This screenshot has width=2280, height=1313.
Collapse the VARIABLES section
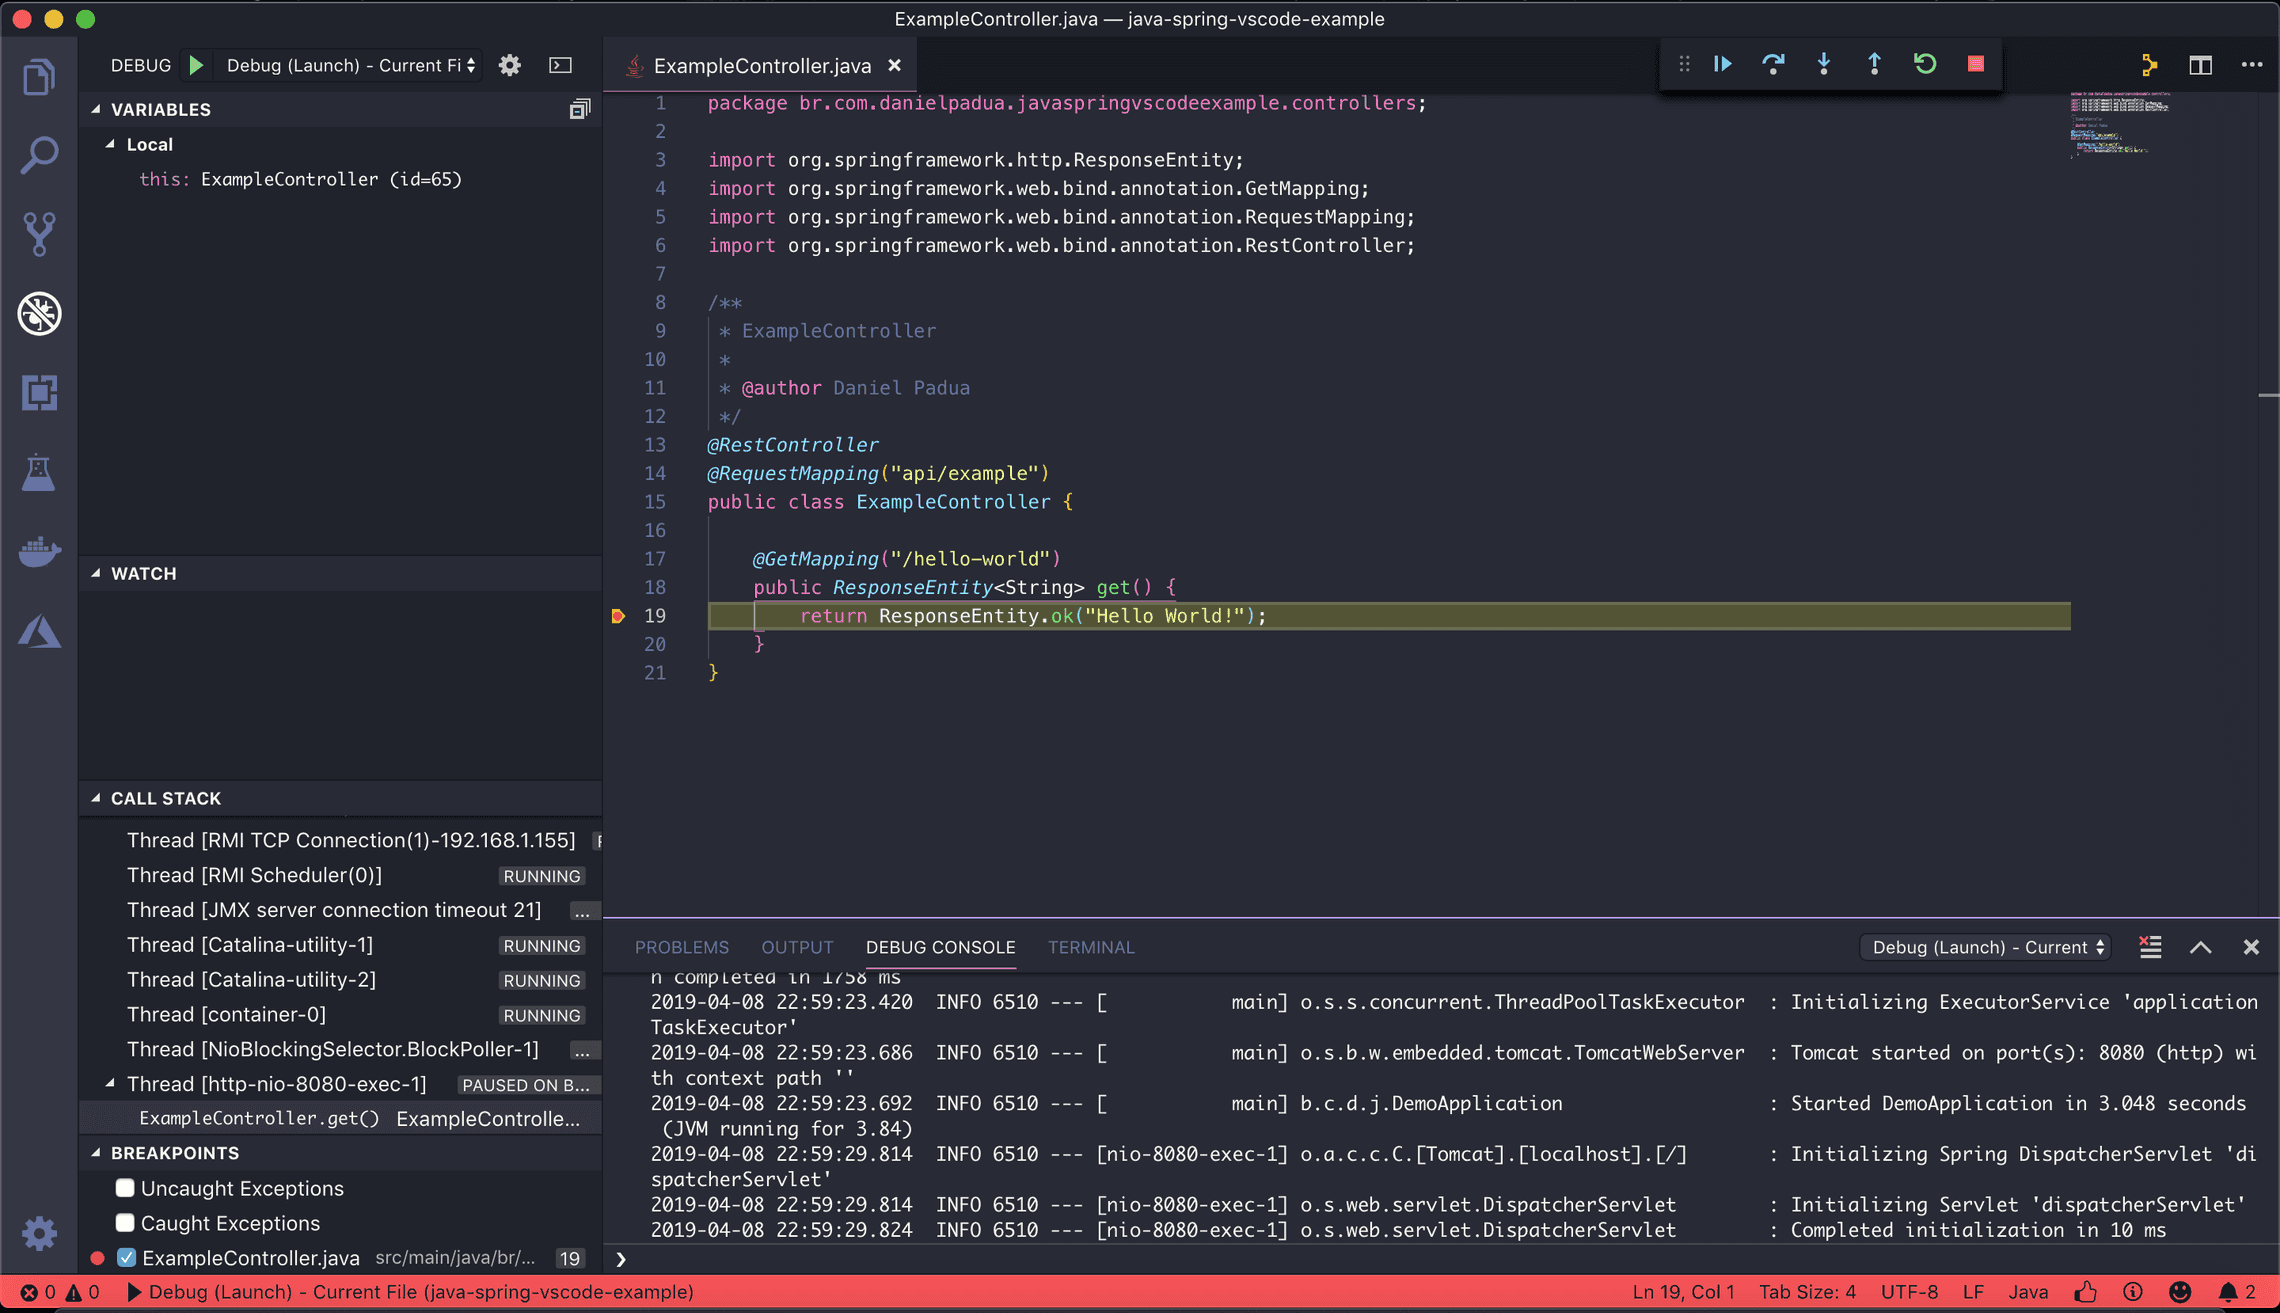click(x=95, y=109)
